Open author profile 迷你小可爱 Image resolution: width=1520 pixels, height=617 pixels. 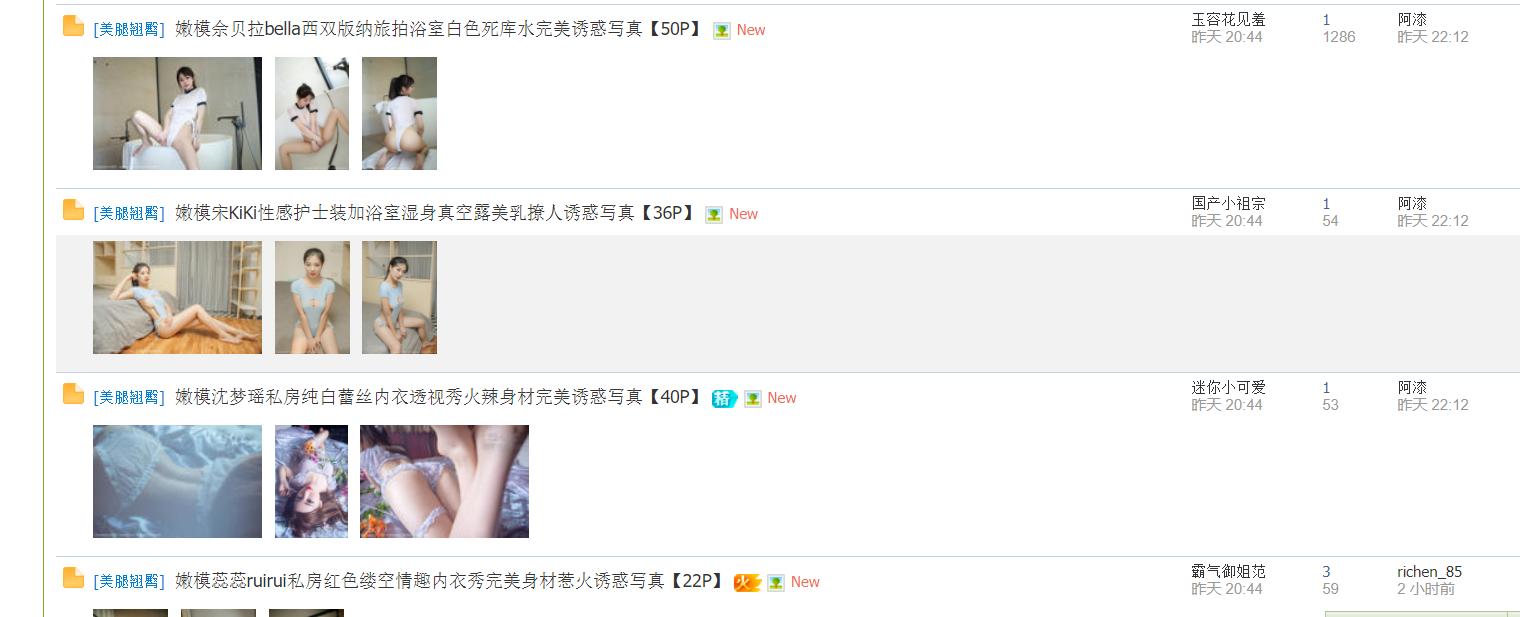tap(1228, 387)
